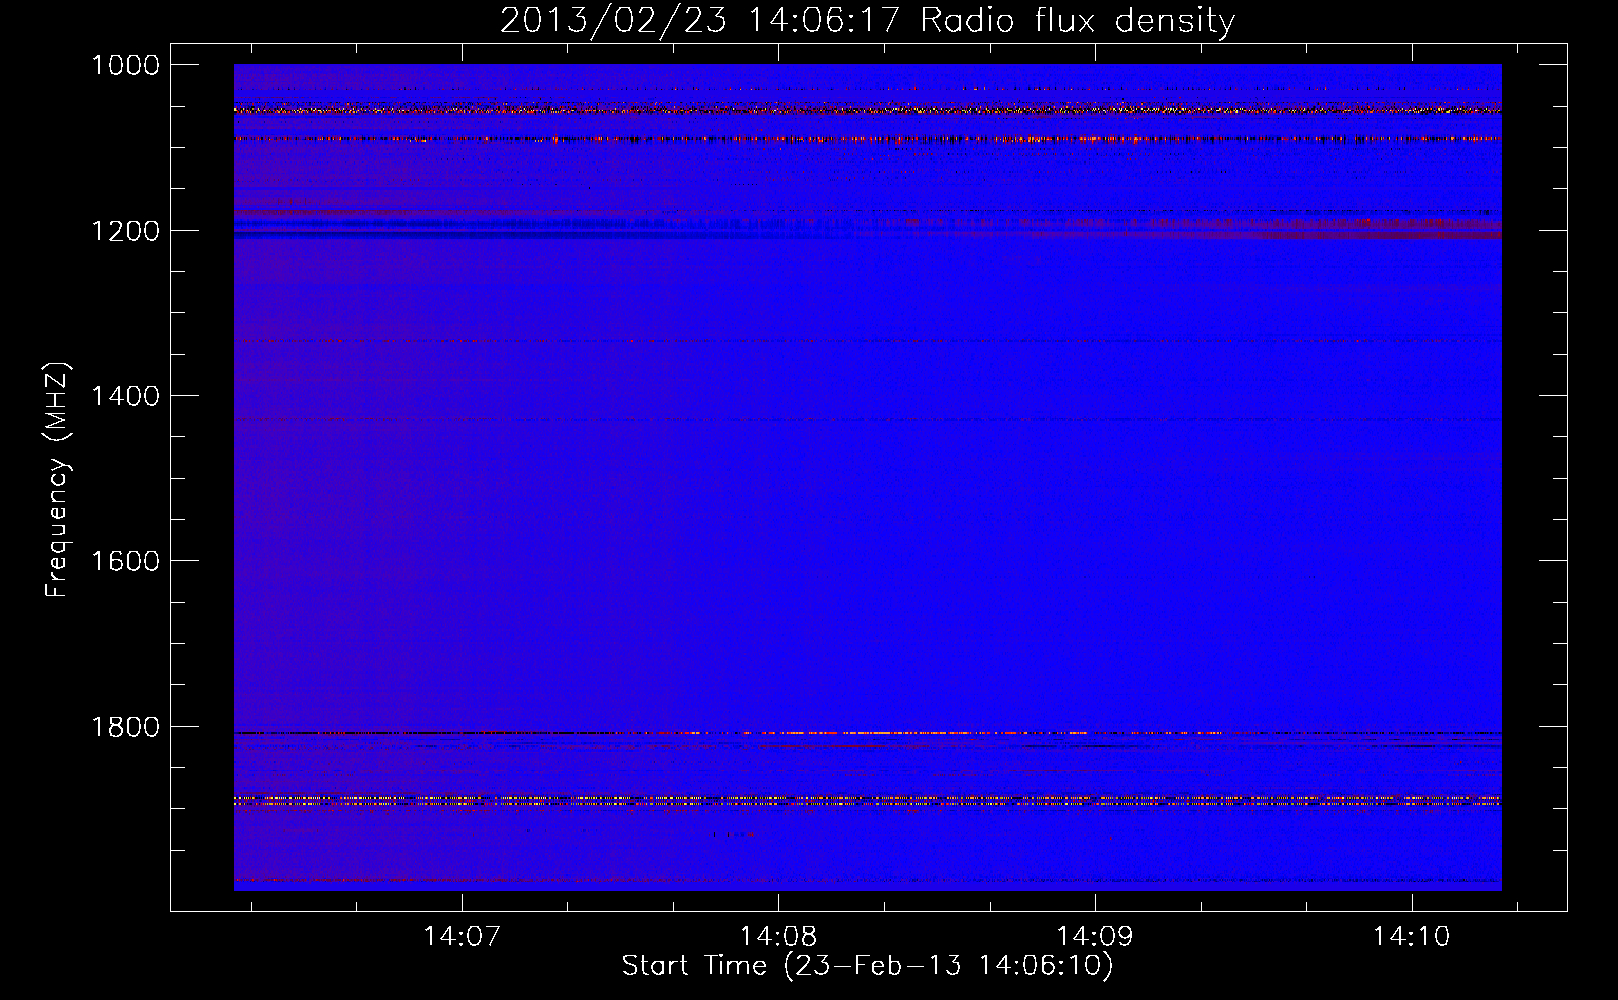The image size is (1618, 1000).
Task: Click the 14:09 time tick label
Action: (x=1095, y=937)
